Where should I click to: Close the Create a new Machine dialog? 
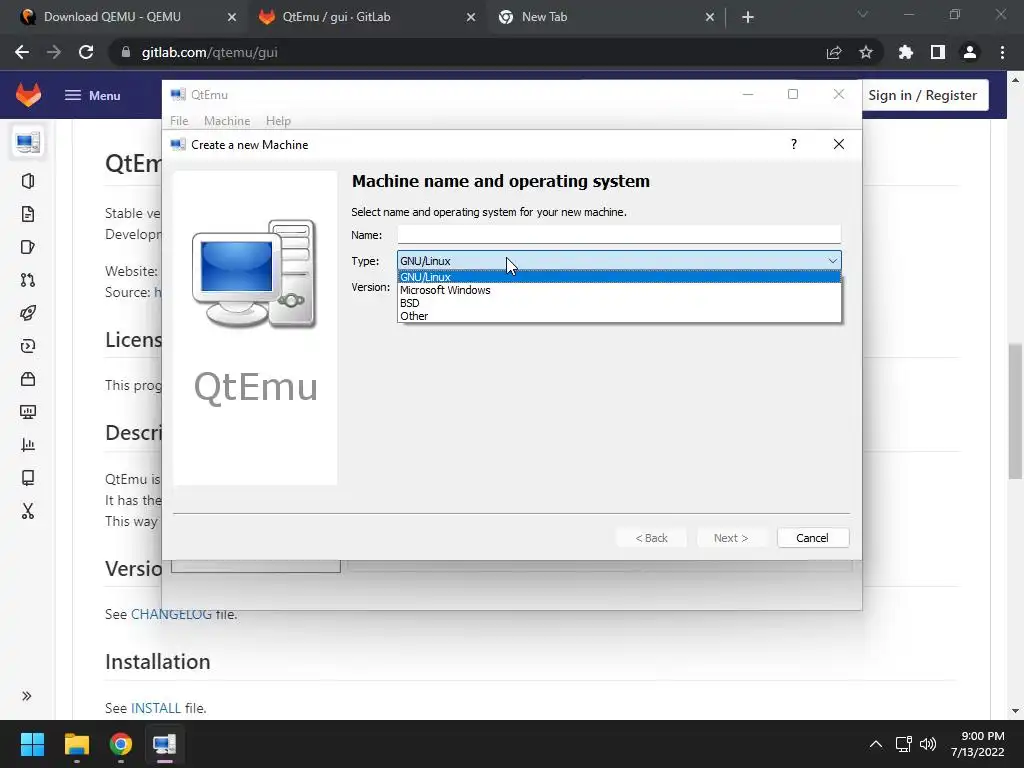[x=839, y=144]
